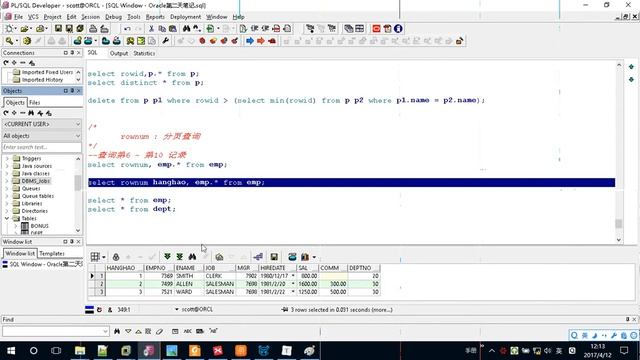
Task: Click the ENAME column header
Action: 189,268
